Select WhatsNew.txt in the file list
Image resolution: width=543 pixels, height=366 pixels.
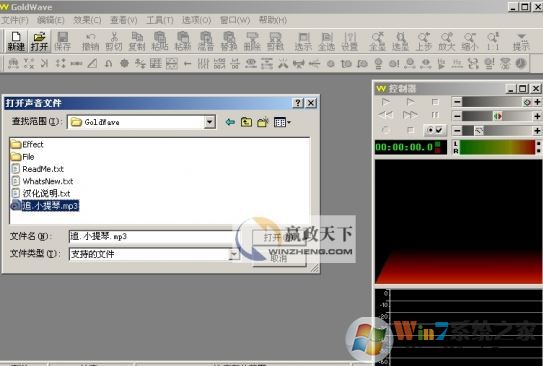(x=43, y=181)
